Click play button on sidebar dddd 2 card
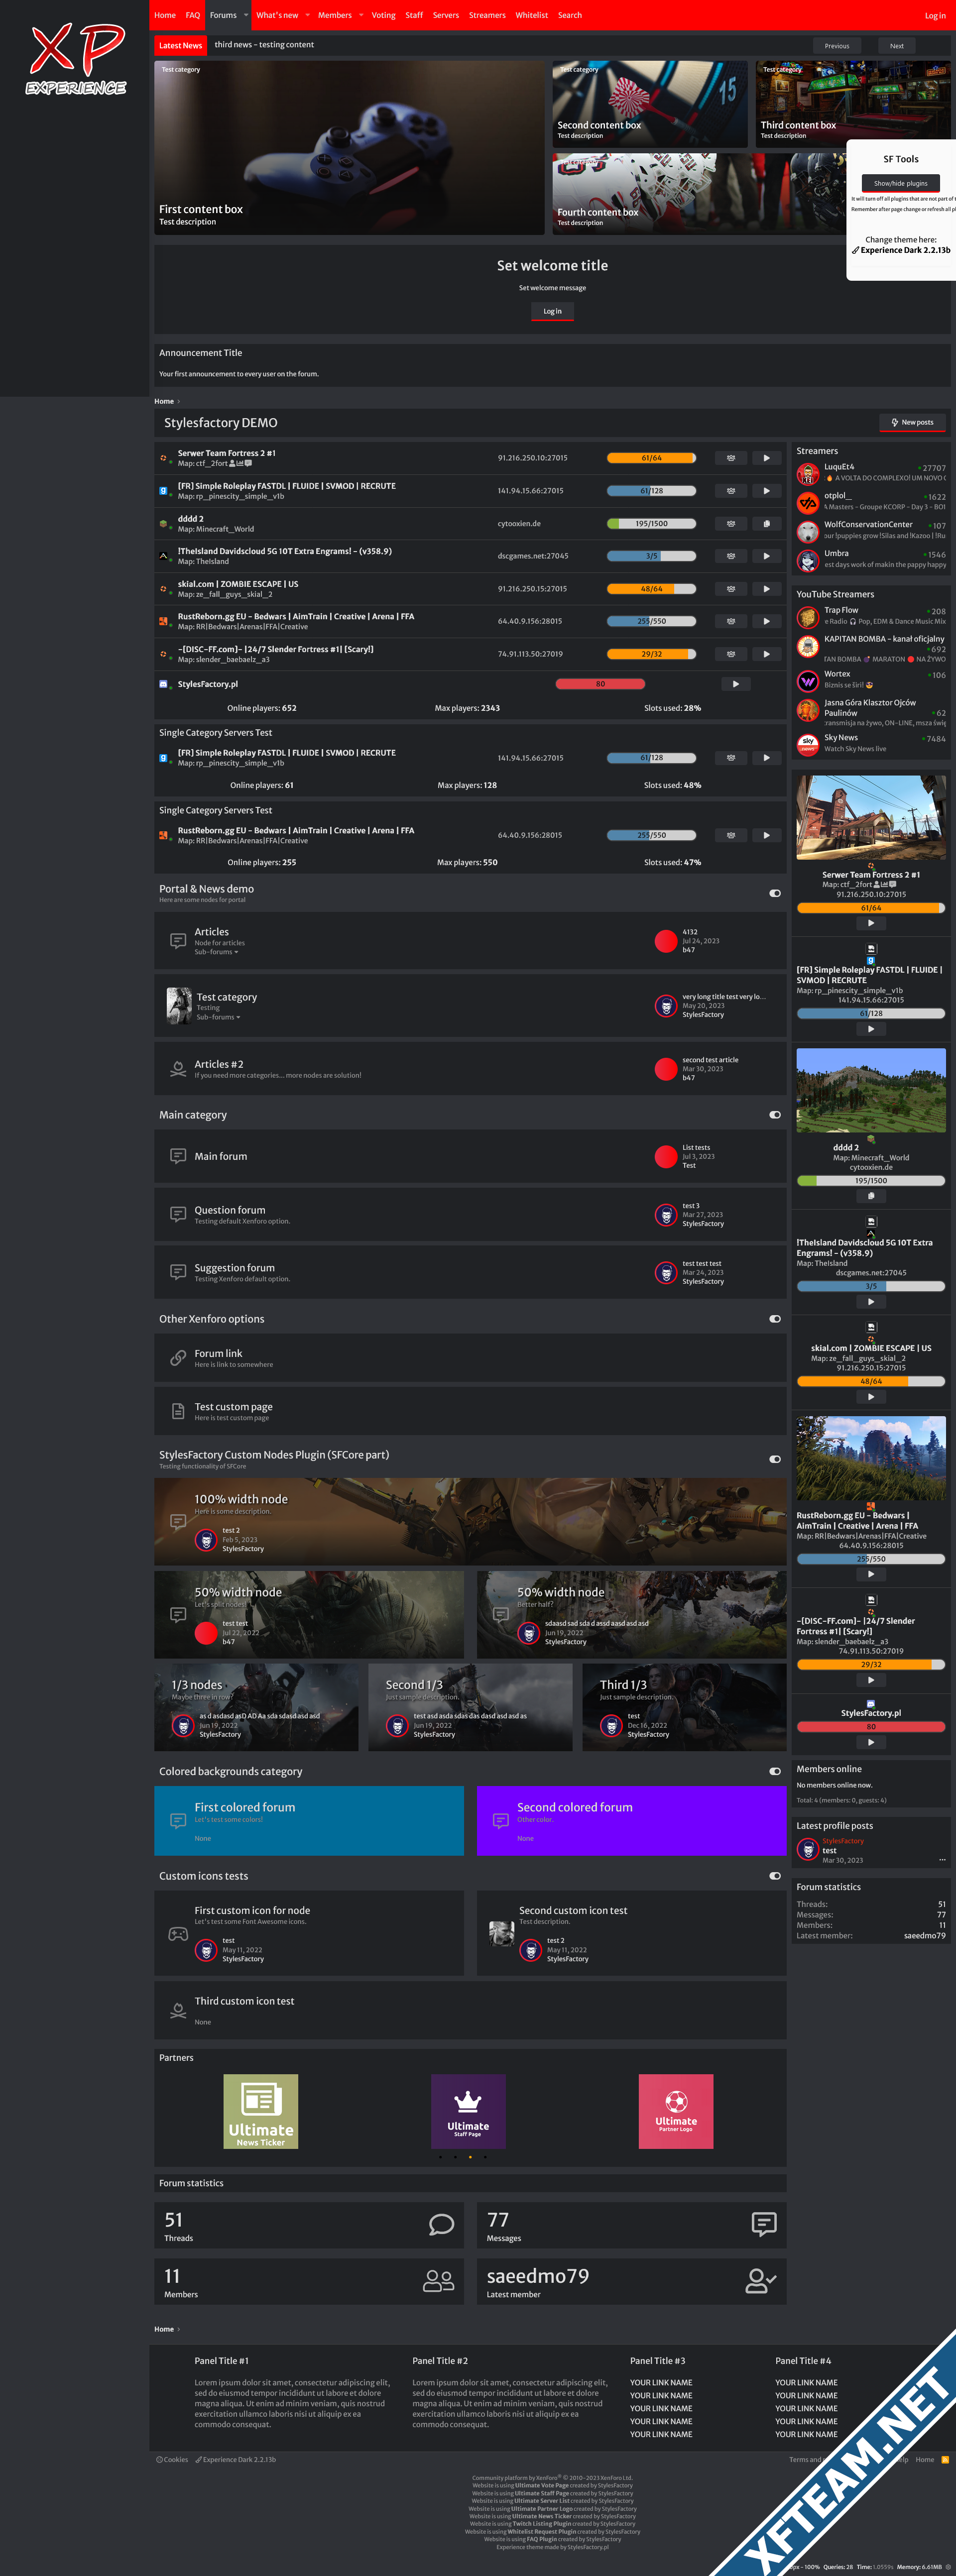Viewport: 956px width, 2576px height. click(871, 1196)
